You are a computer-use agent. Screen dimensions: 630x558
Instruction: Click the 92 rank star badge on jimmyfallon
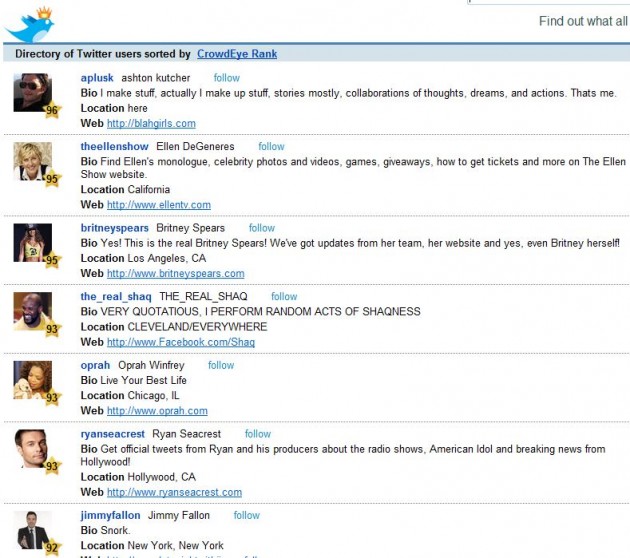click(x=52, y=548)
